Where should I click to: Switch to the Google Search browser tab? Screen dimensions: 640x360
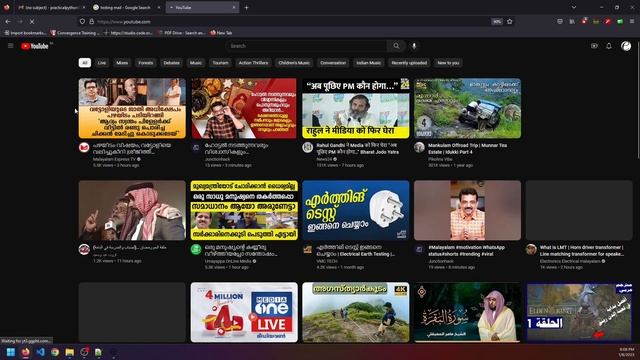click(x=126, y=7)
